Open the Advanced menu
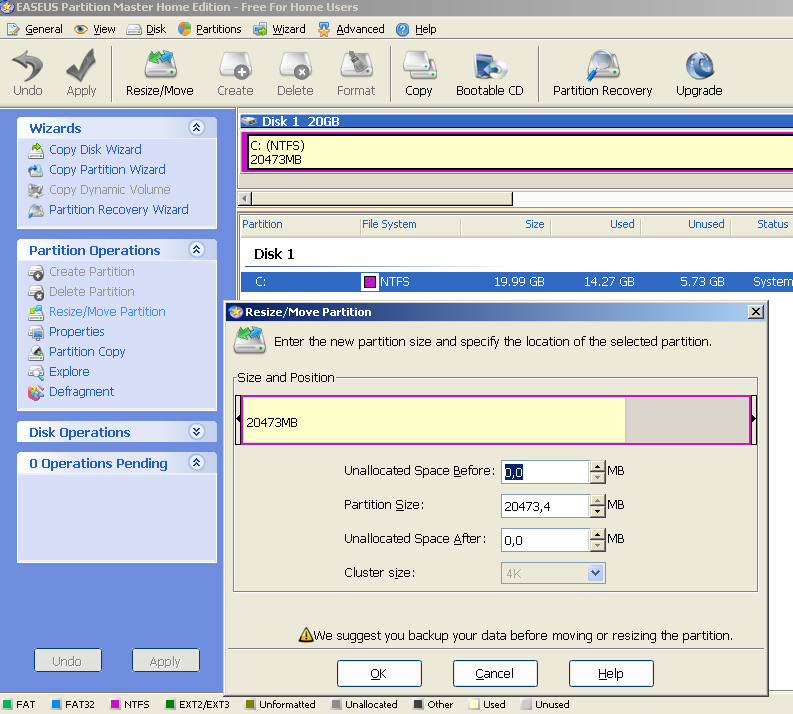This screenshot has width=793, height=714. pyautogui.click(x=351, y=29)
